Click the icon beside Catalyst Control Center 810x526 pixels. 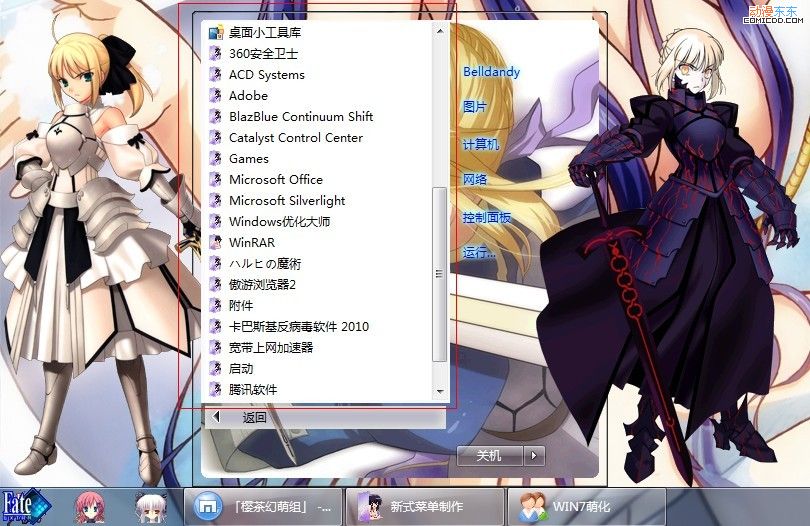point(215,137)
